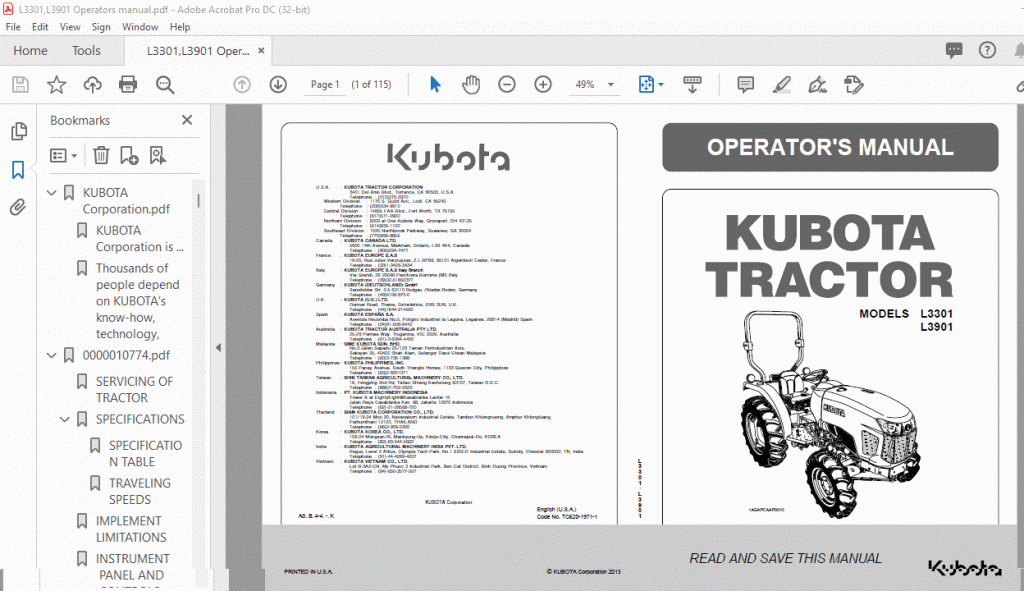Click the KUBOTA Corporation.pdf bookmark label
Viewport: 1024px width, 591px height.
tap(126, 200)
